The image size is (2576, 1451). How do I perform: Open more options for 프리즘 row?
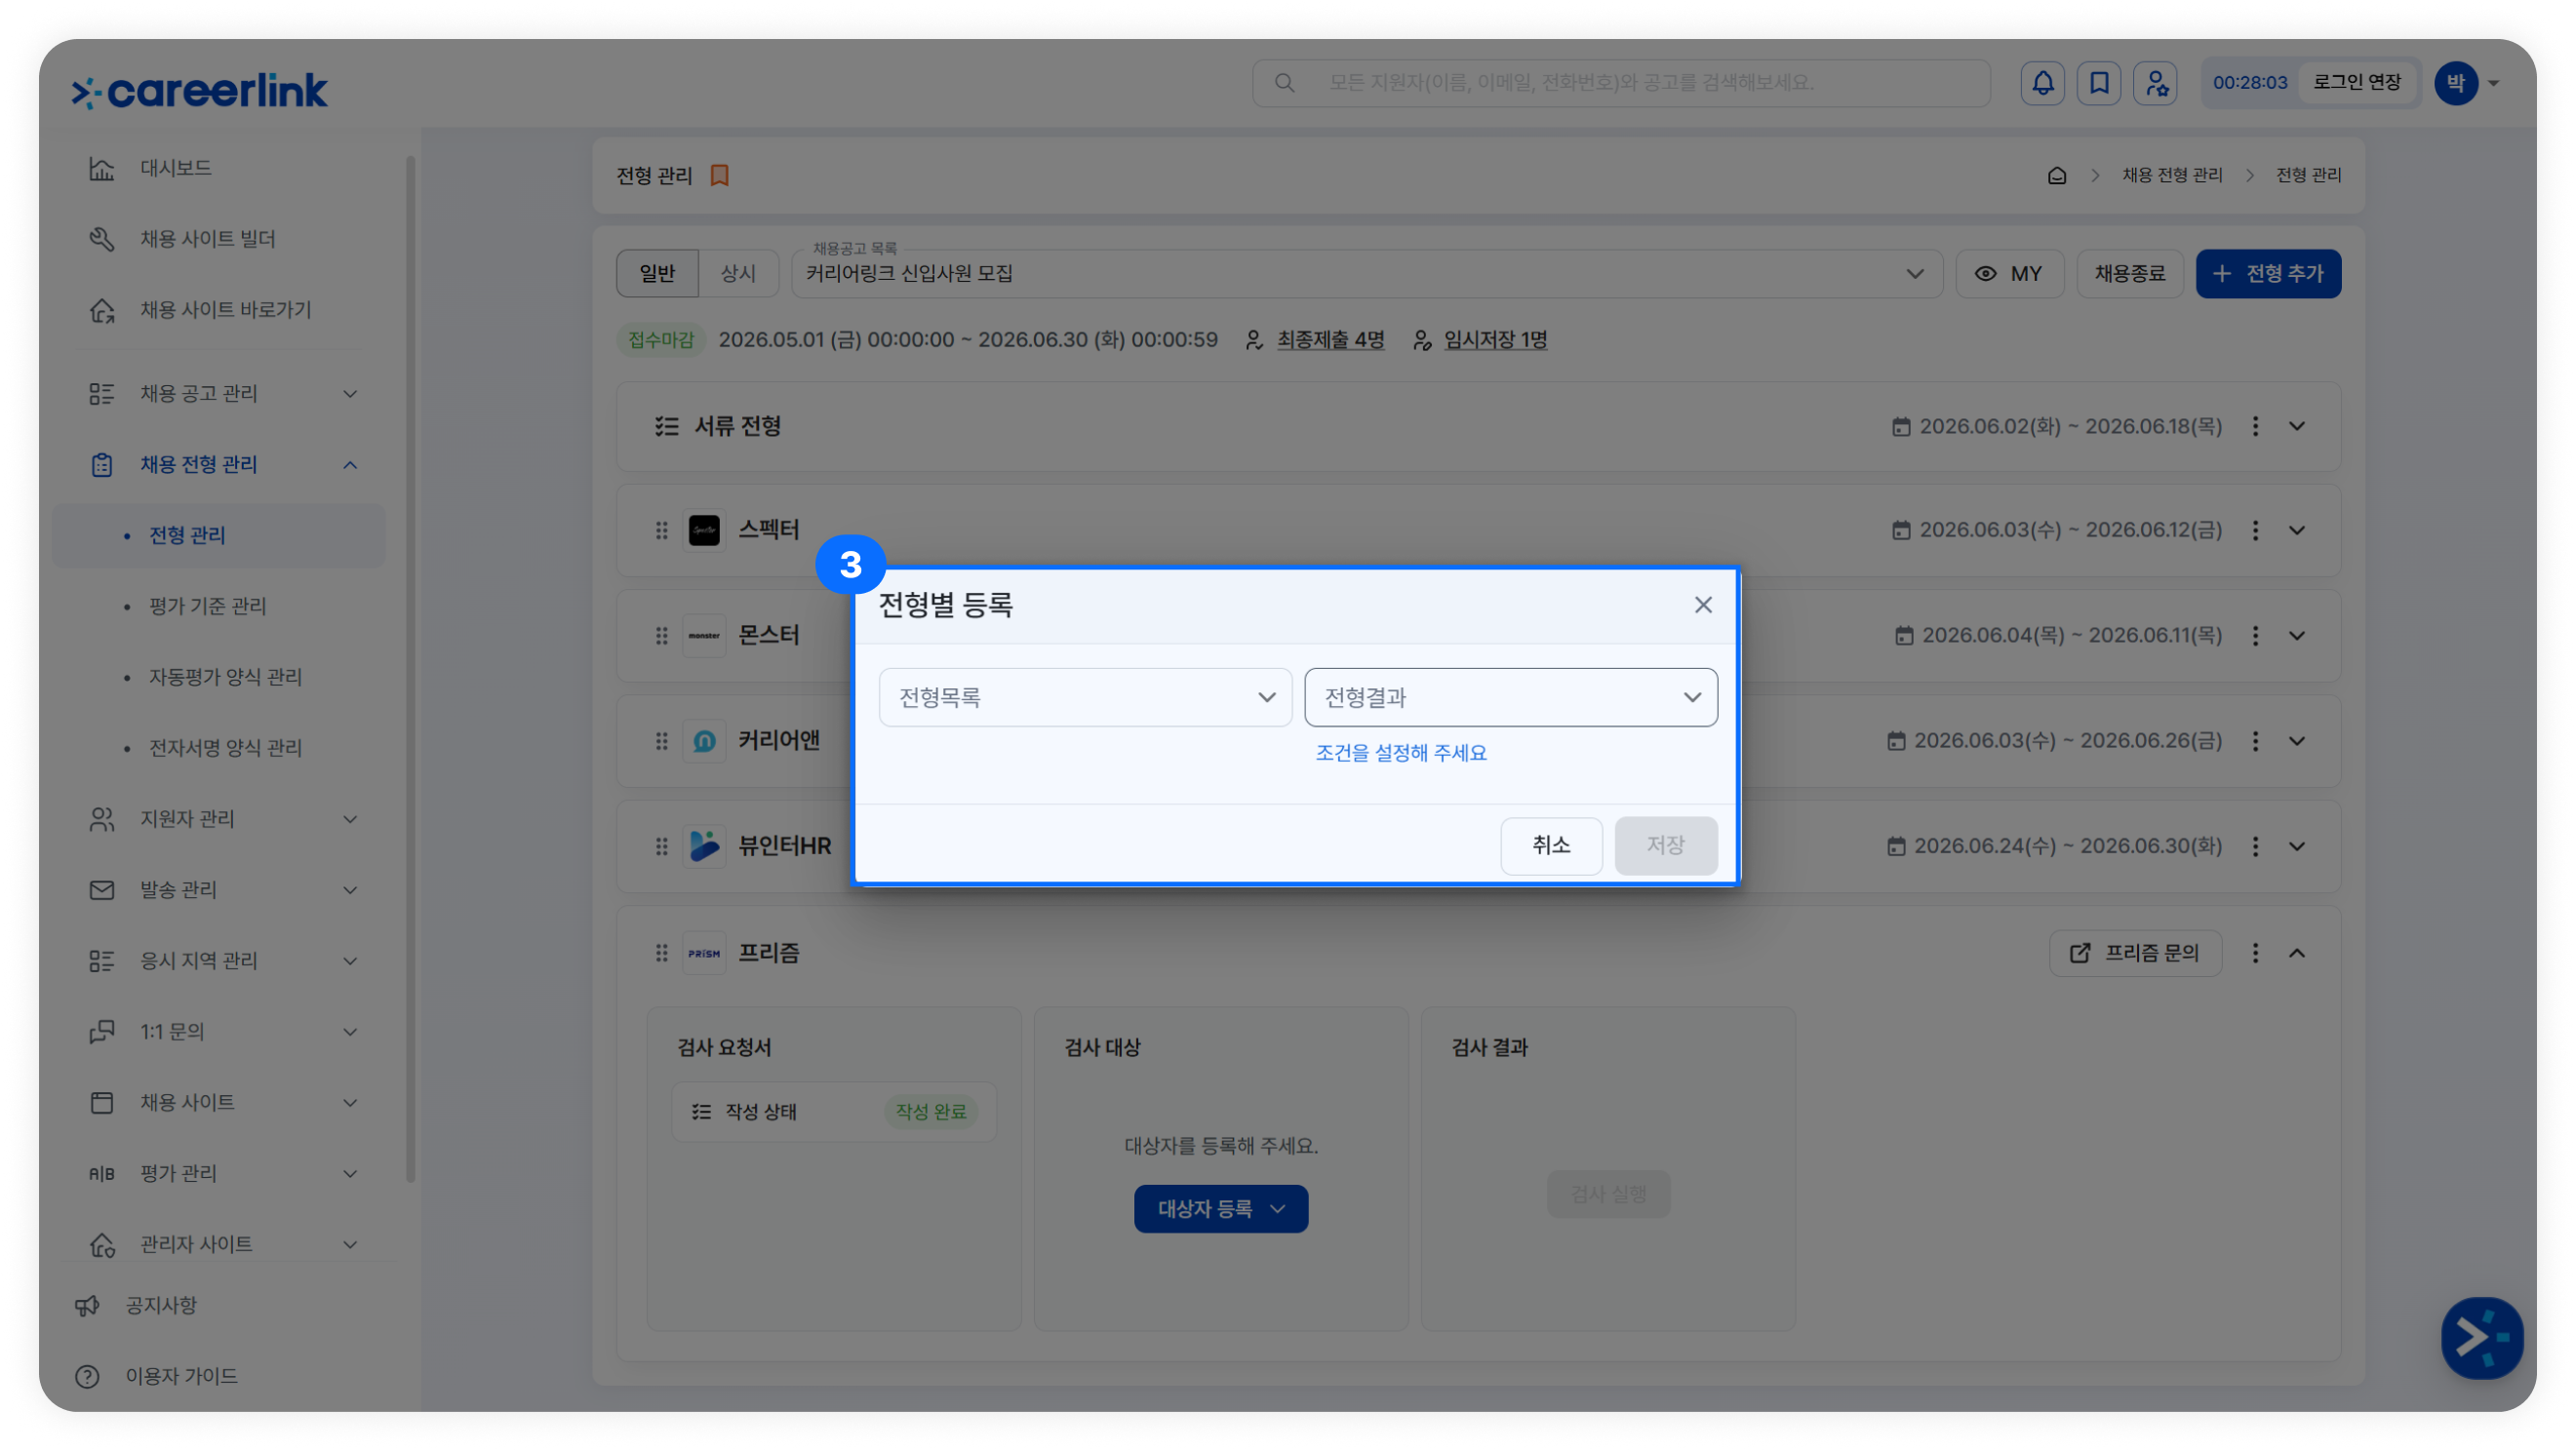click(x=2254, y=953)
